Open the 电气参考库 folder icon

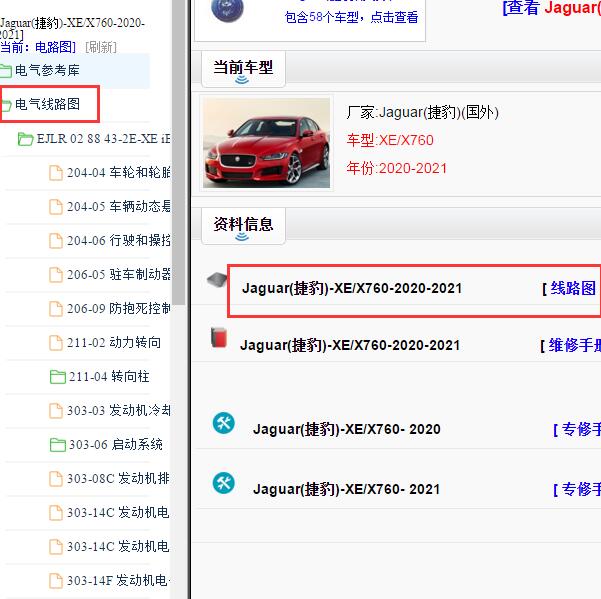pyautogui.click(x=6, y=71)
